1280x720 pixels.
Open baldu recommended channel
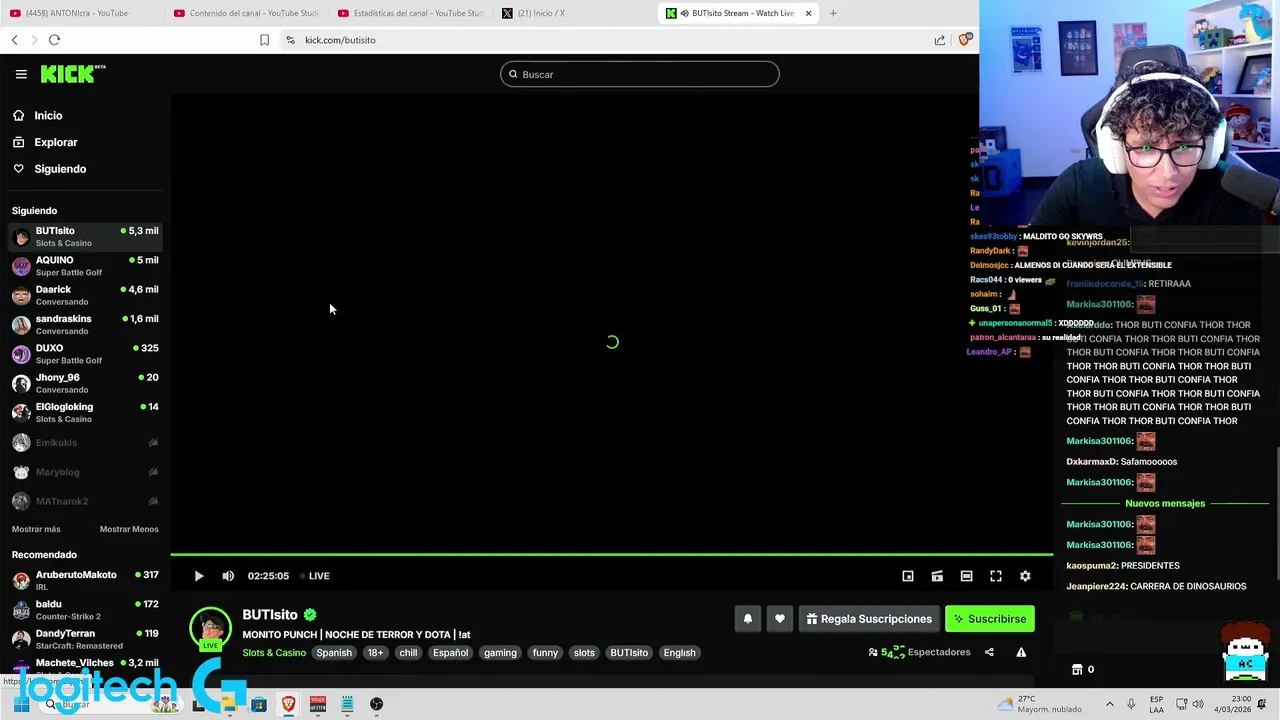point(85,610)
